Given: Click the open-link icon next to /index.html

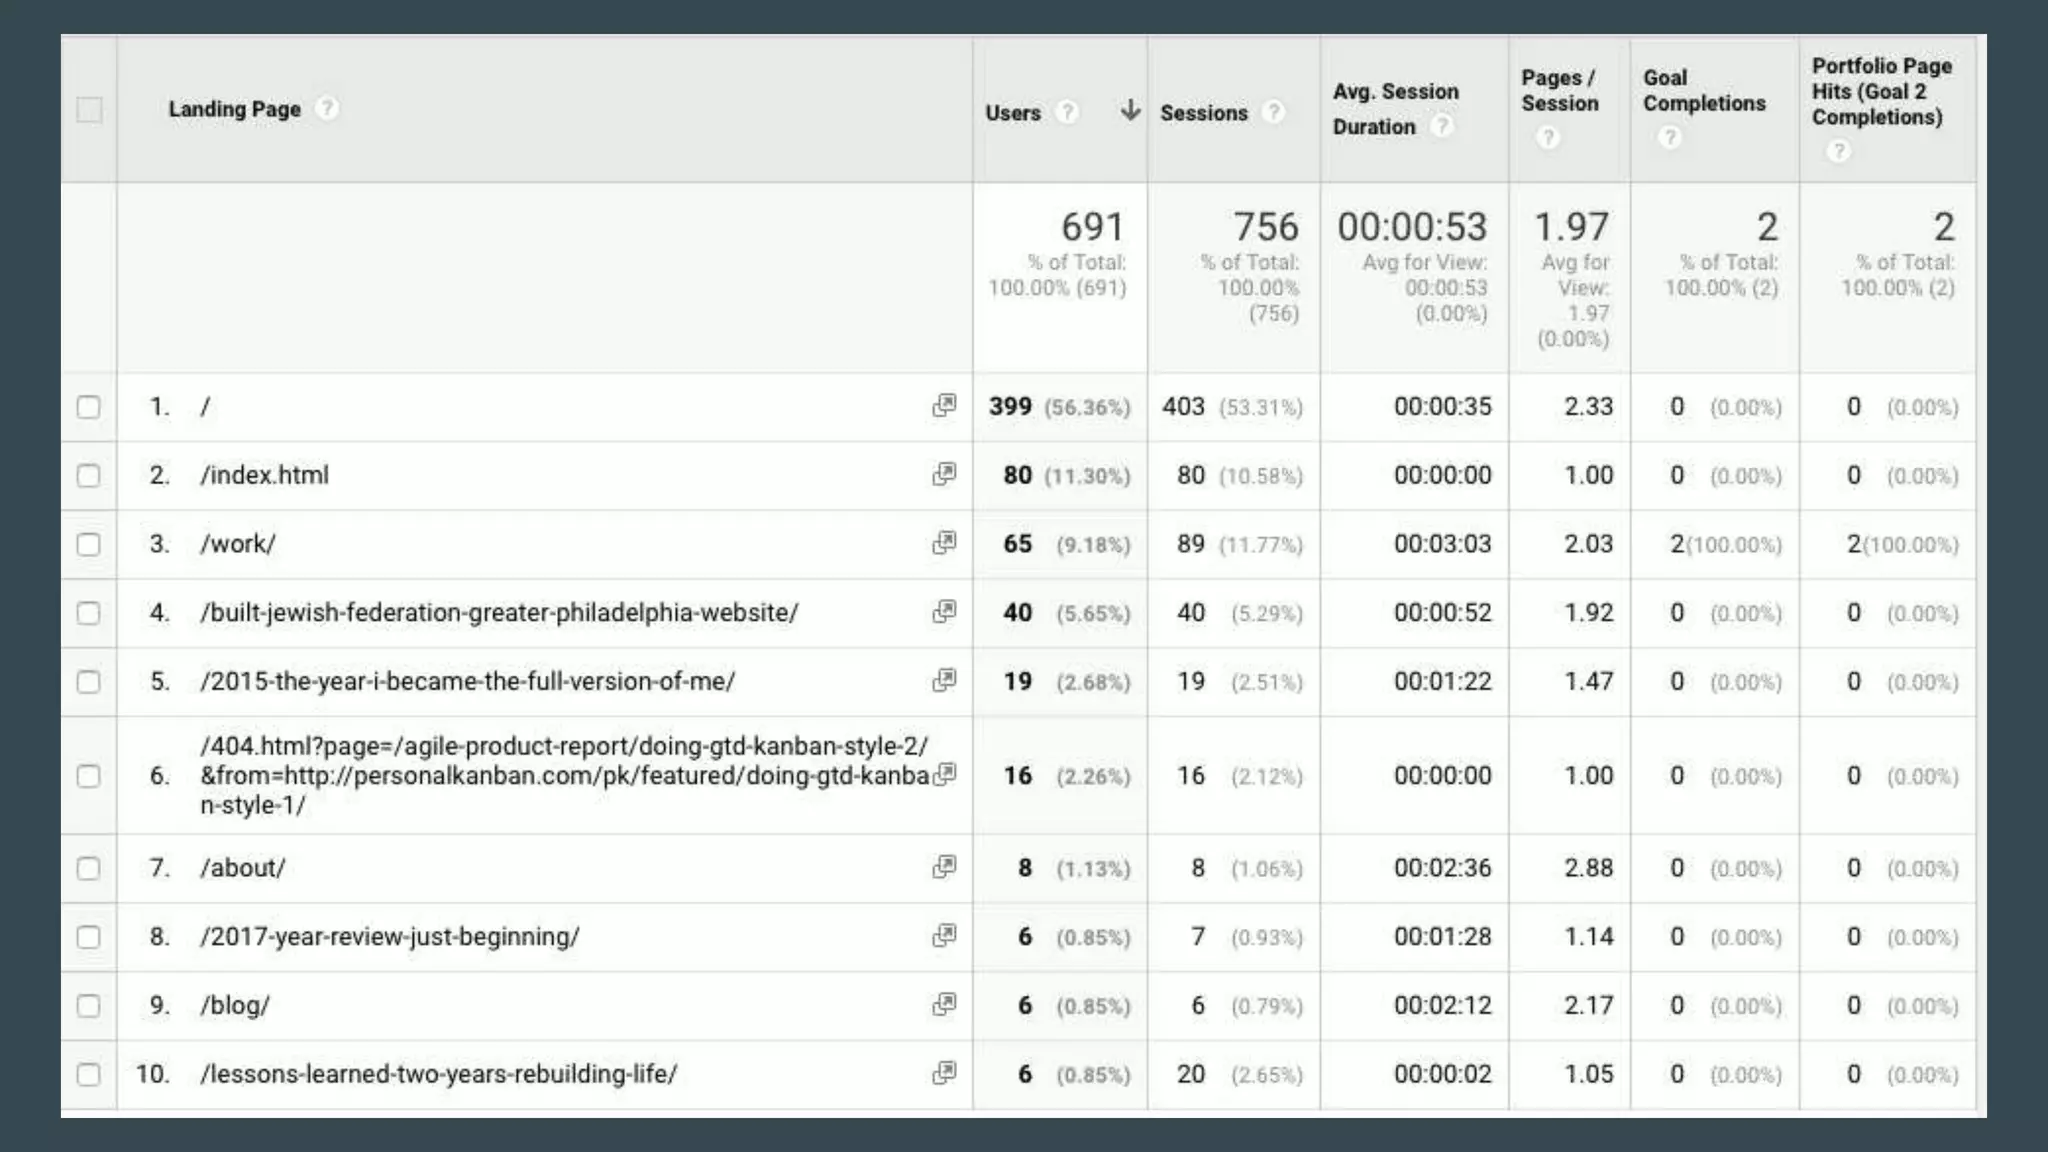Looking at the screenshot, I should [944, 474].
